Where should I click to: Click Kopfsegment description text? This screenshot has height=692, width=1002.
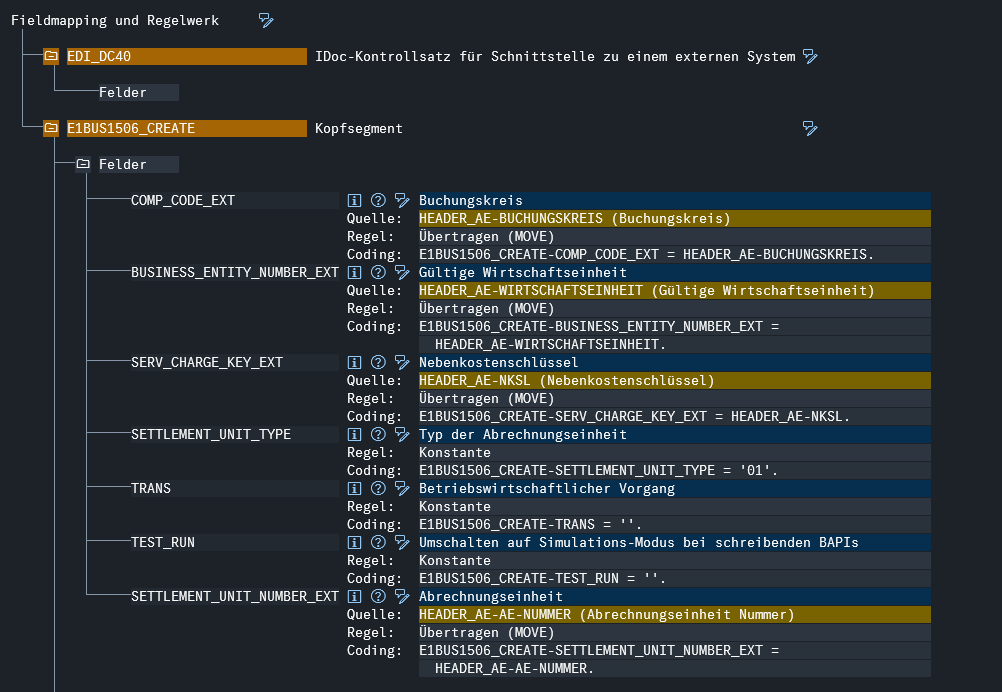[359, 129]
